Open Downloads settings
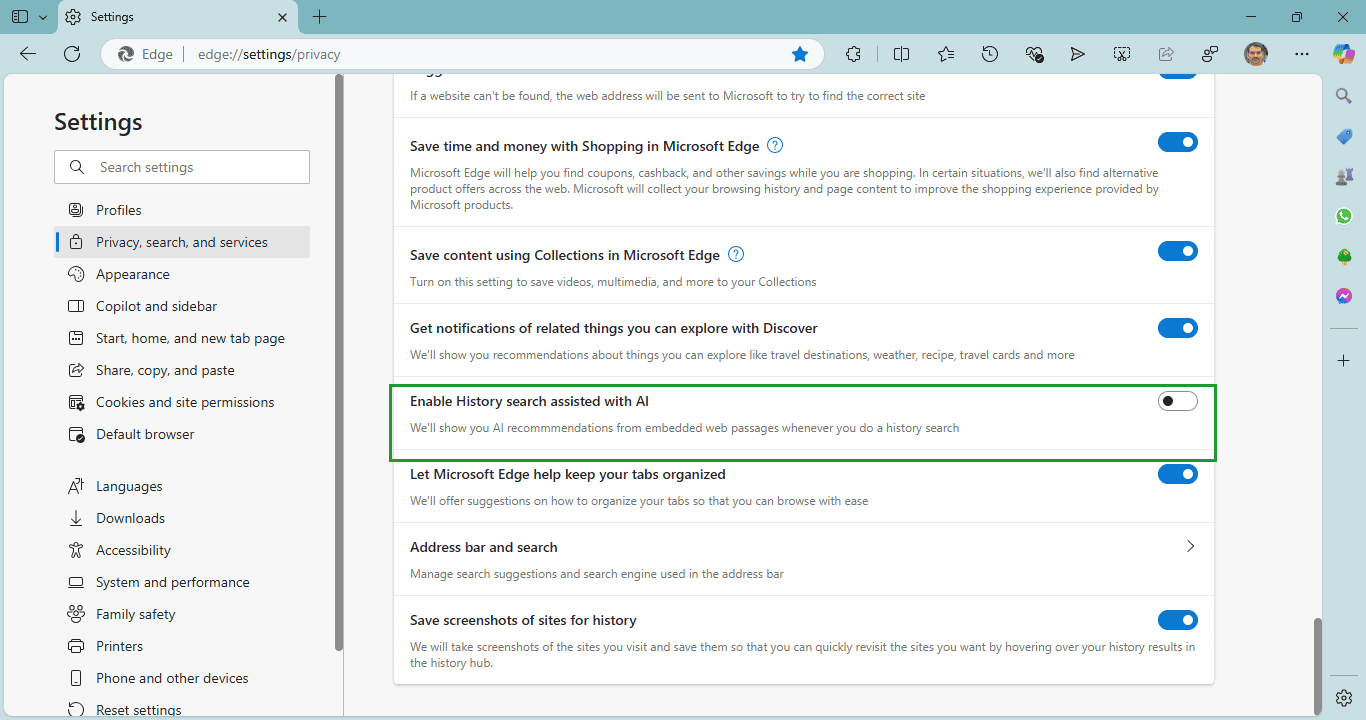The width and height of the screenshot is (1366, 720). coord(182,518)
